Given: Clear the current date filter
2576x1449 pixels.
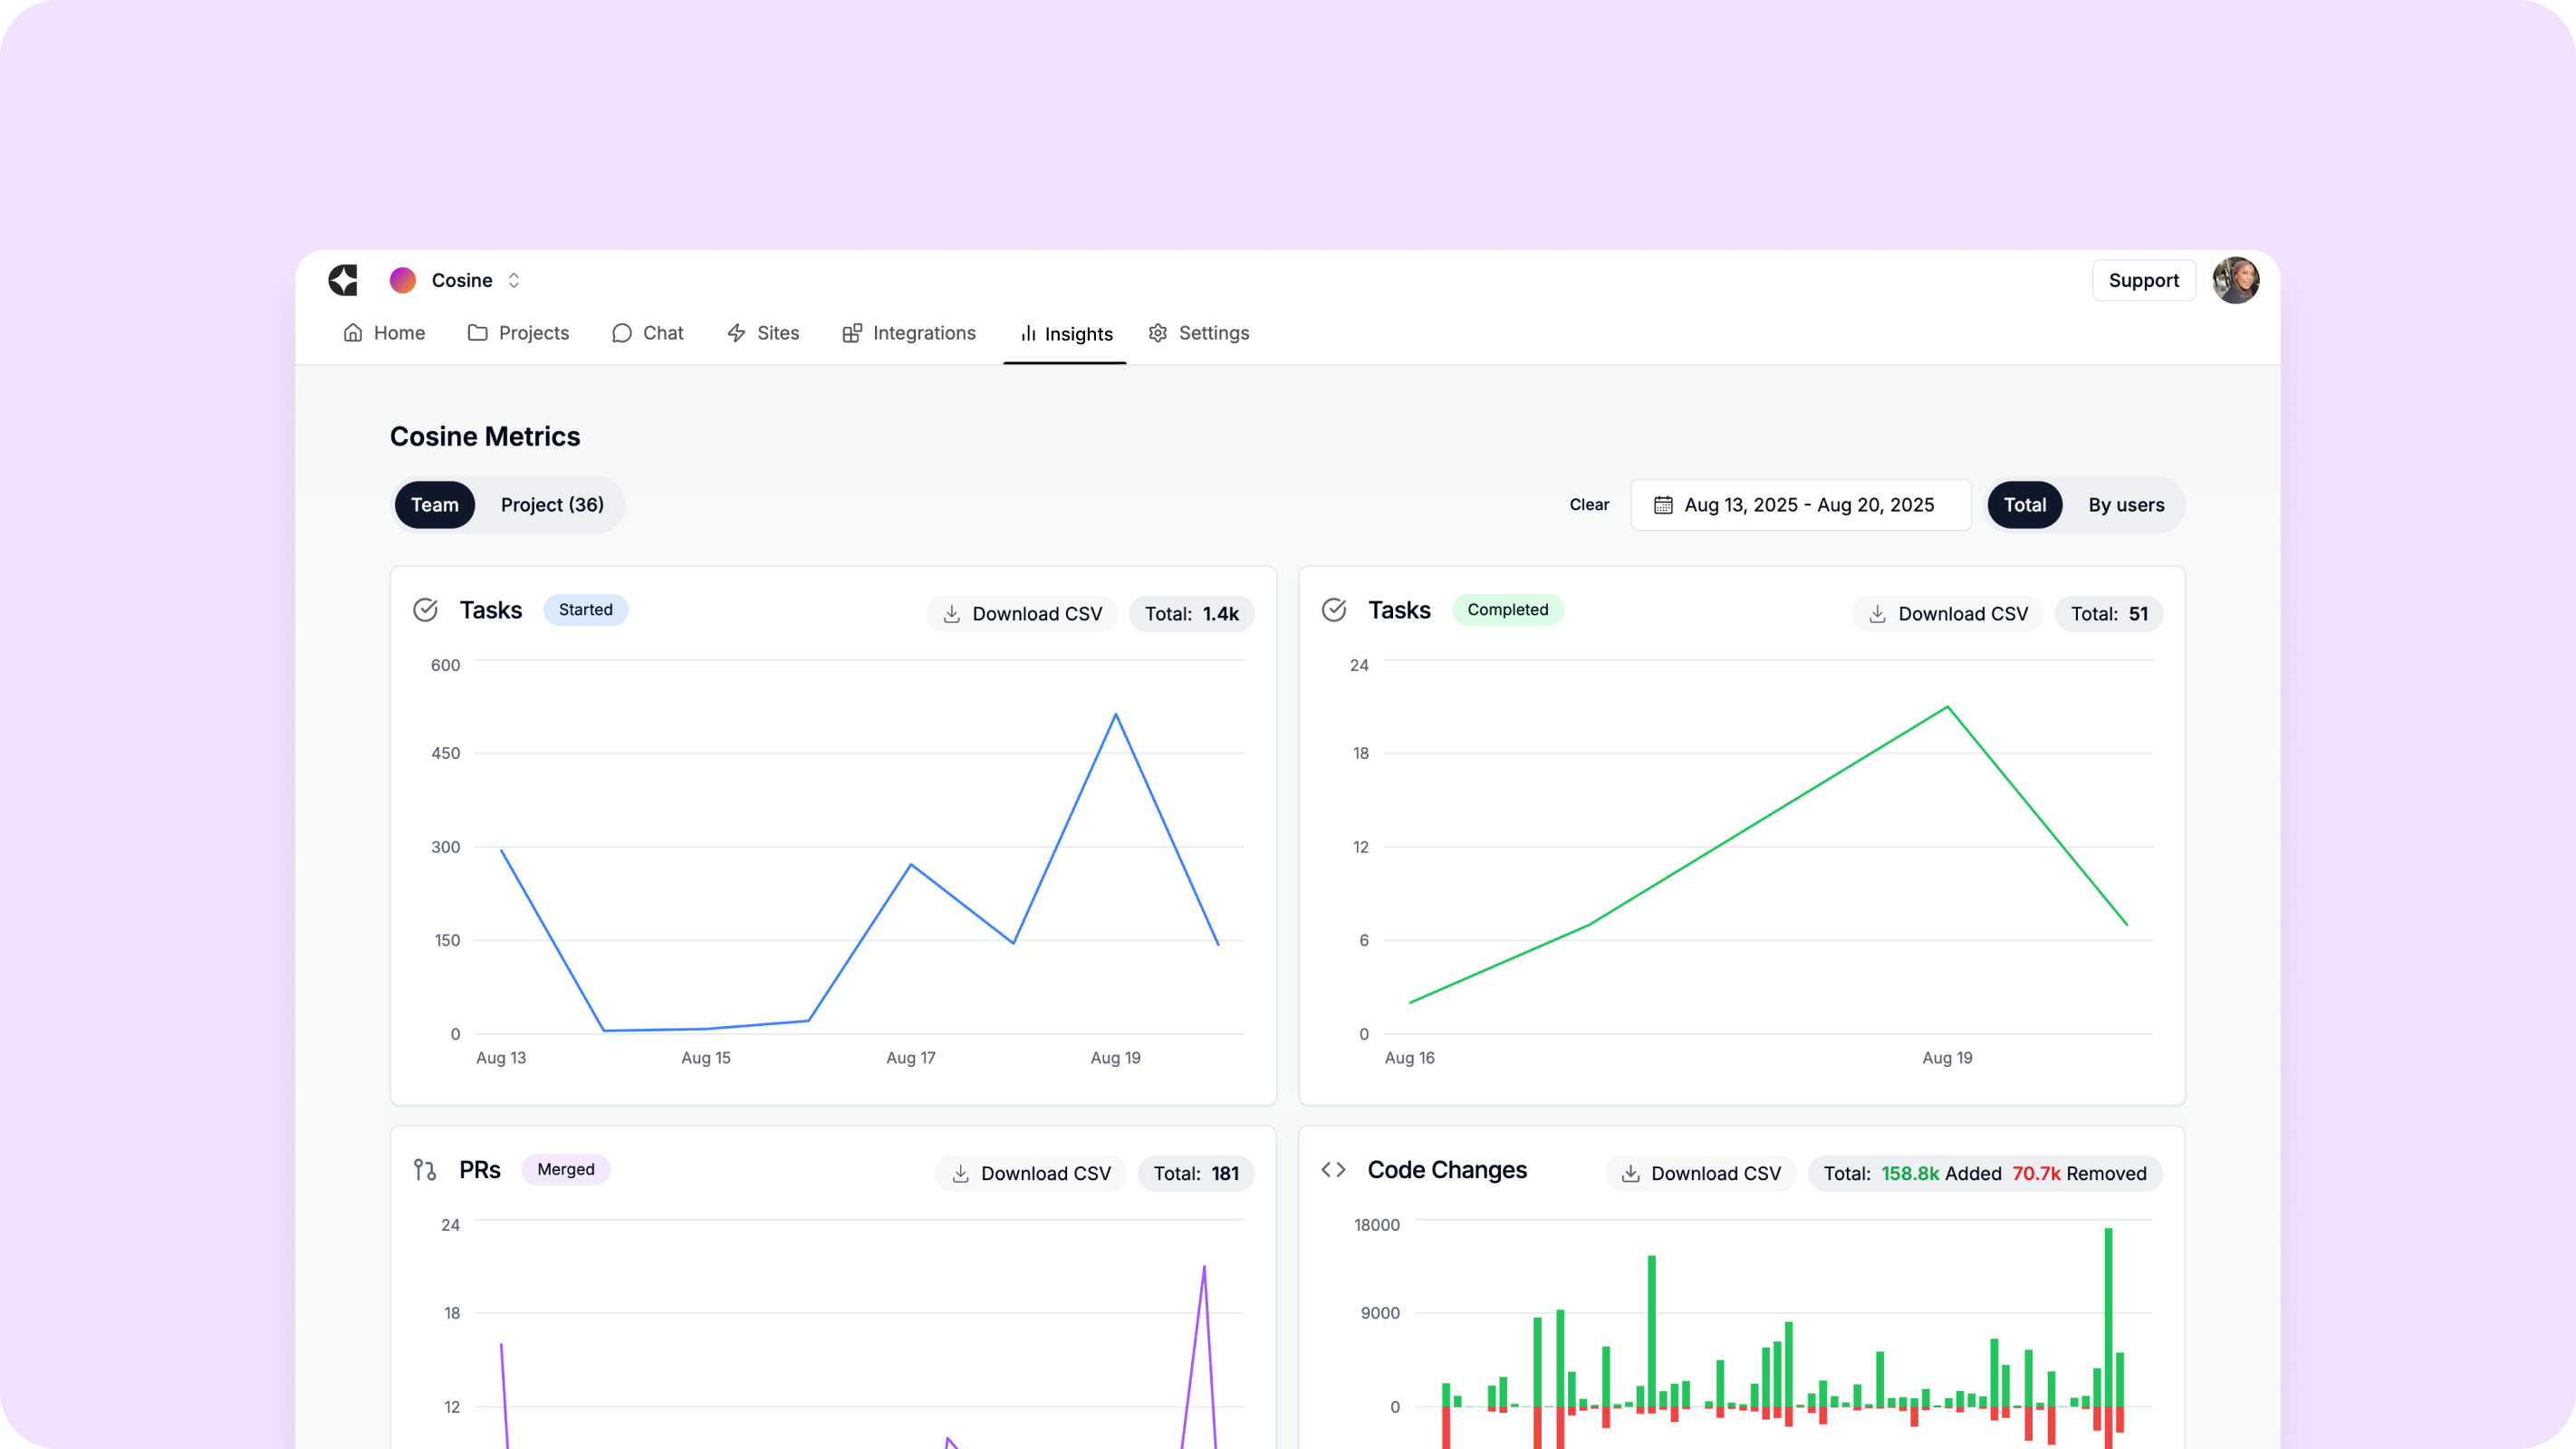Looking at the screenshot, I should pyautogui.click(x=1588, y=505).
